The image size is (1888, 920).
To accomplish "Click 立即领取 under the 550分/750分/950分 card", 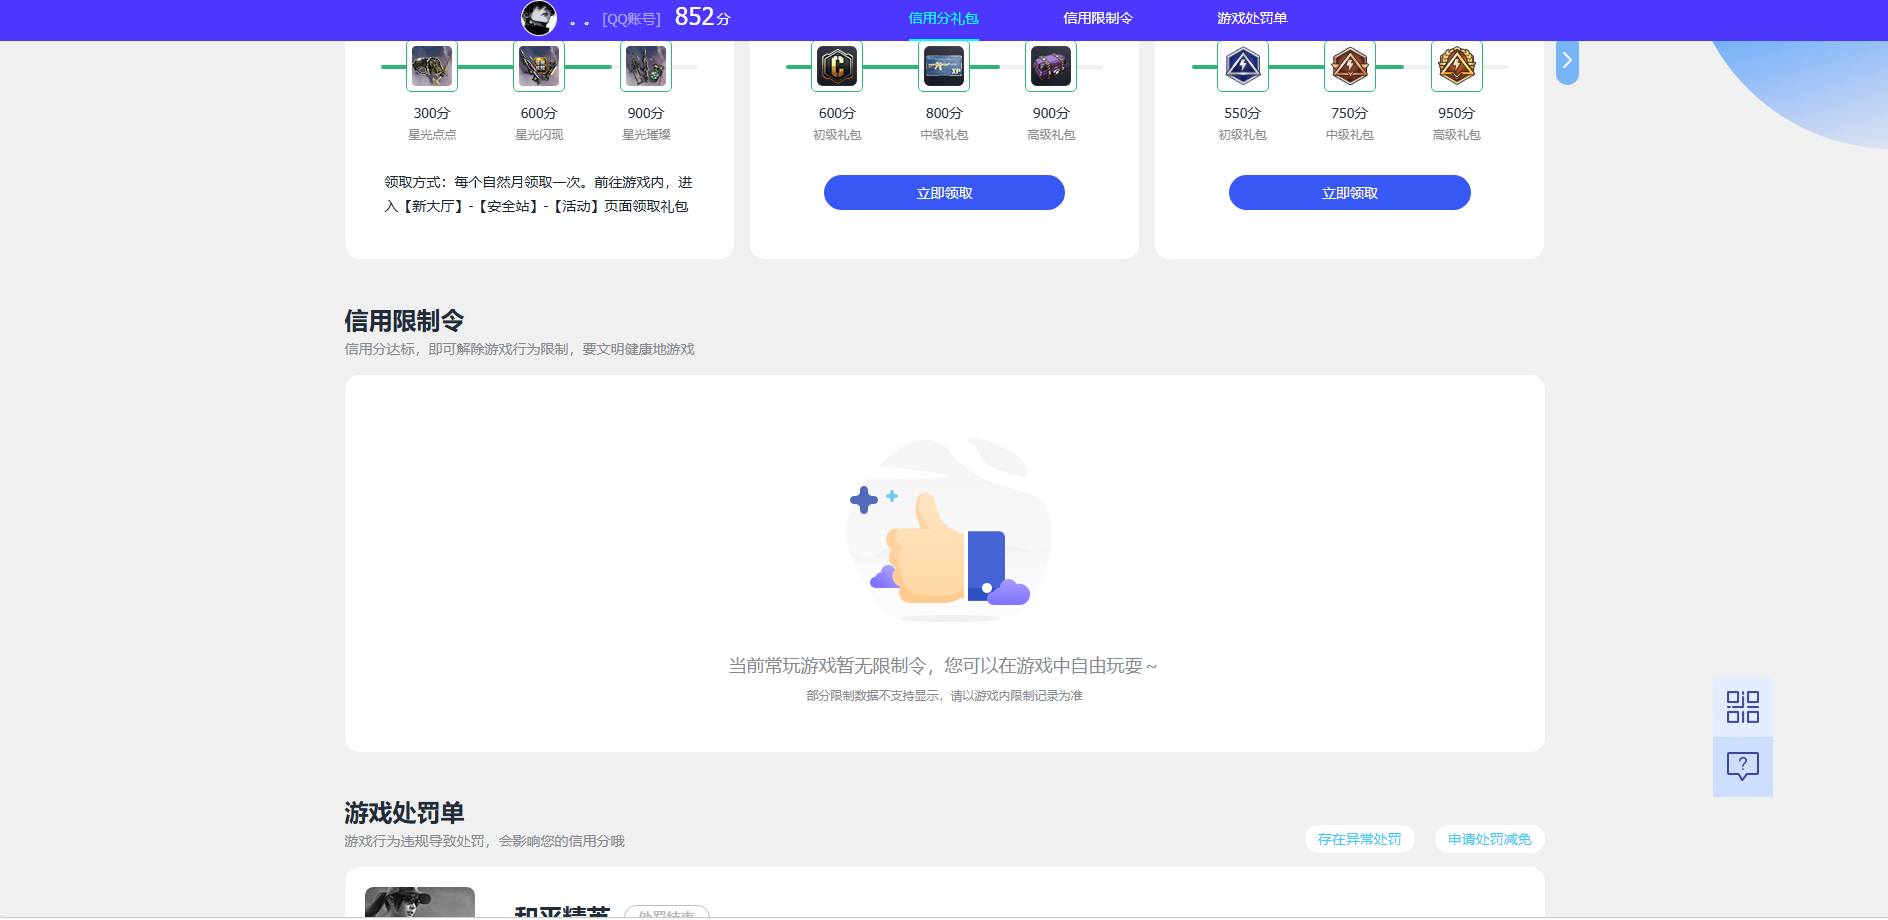I will (1350, 193).
